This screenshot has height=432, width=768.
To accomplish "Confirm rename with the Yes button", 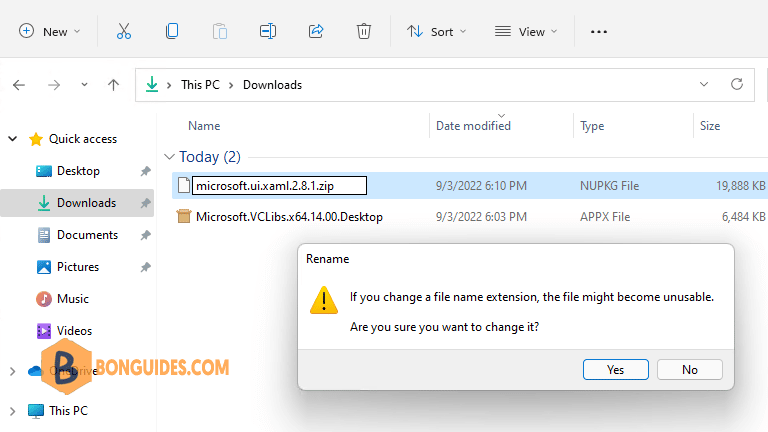I will [616, 369].
